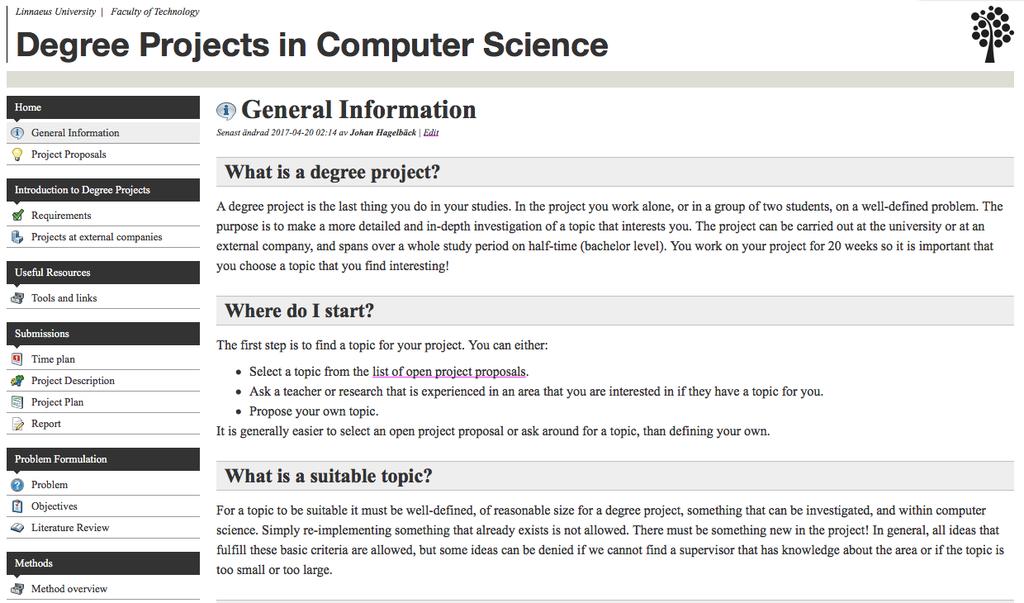The width and height of the screenshot is (1024, 603).
Task: Click the Edit link under the heading
Action: pos(431,133)
